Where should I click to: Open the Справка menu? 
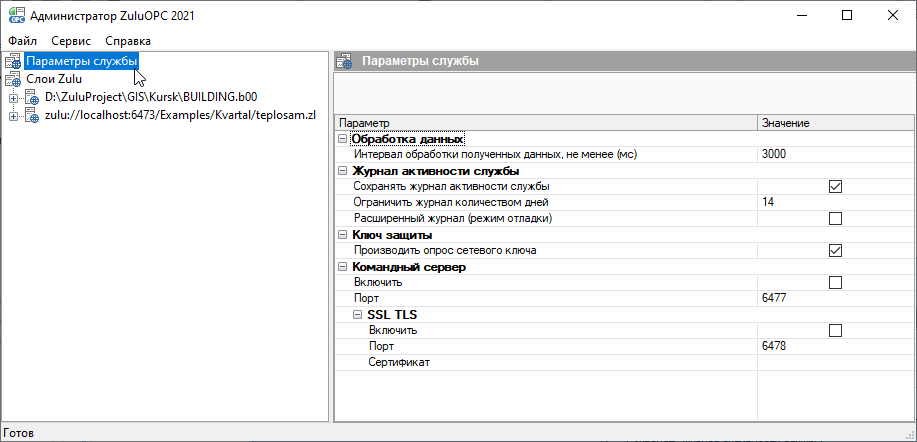128,41
